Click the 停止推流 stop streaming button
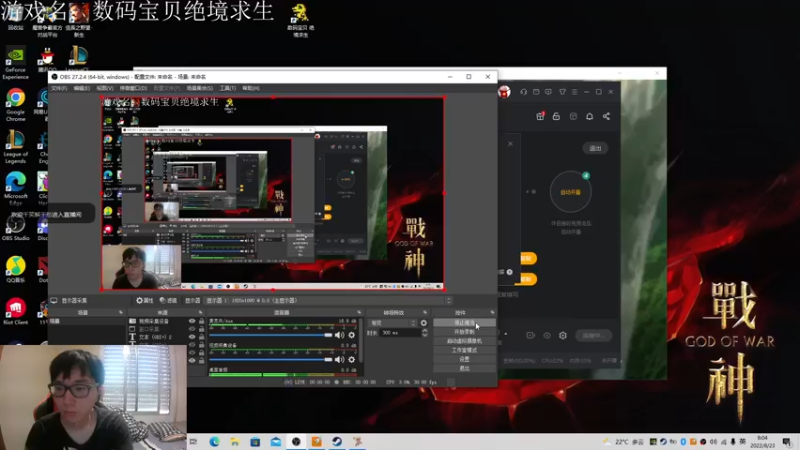The height and width of the screenshot is (450, 800). pos(464,322)
